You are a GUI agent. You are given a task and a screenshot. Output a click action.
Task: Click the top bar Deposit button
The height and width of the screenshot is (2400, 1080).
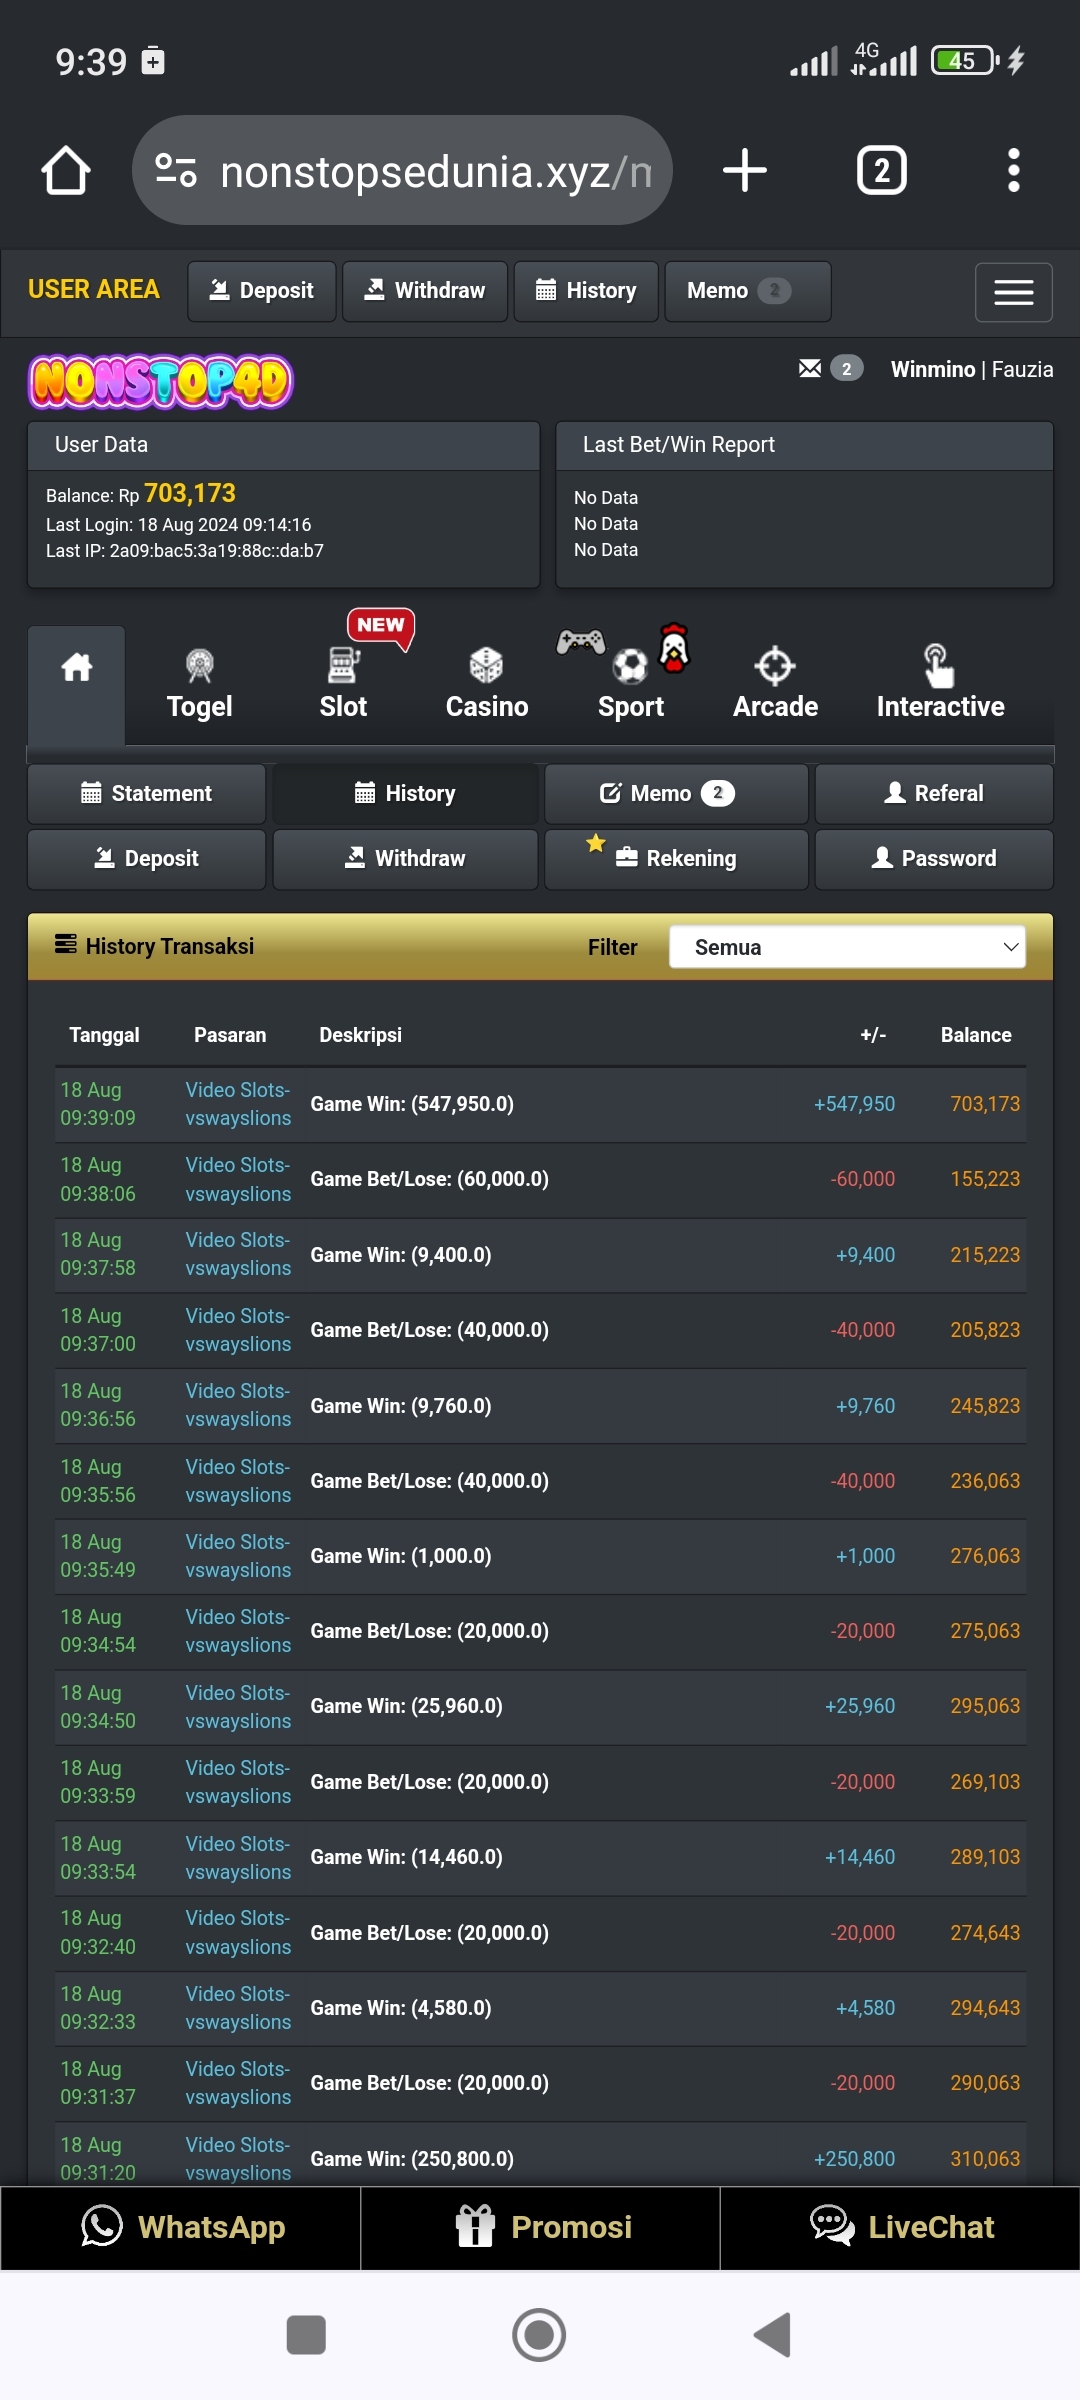pos(262,291)
